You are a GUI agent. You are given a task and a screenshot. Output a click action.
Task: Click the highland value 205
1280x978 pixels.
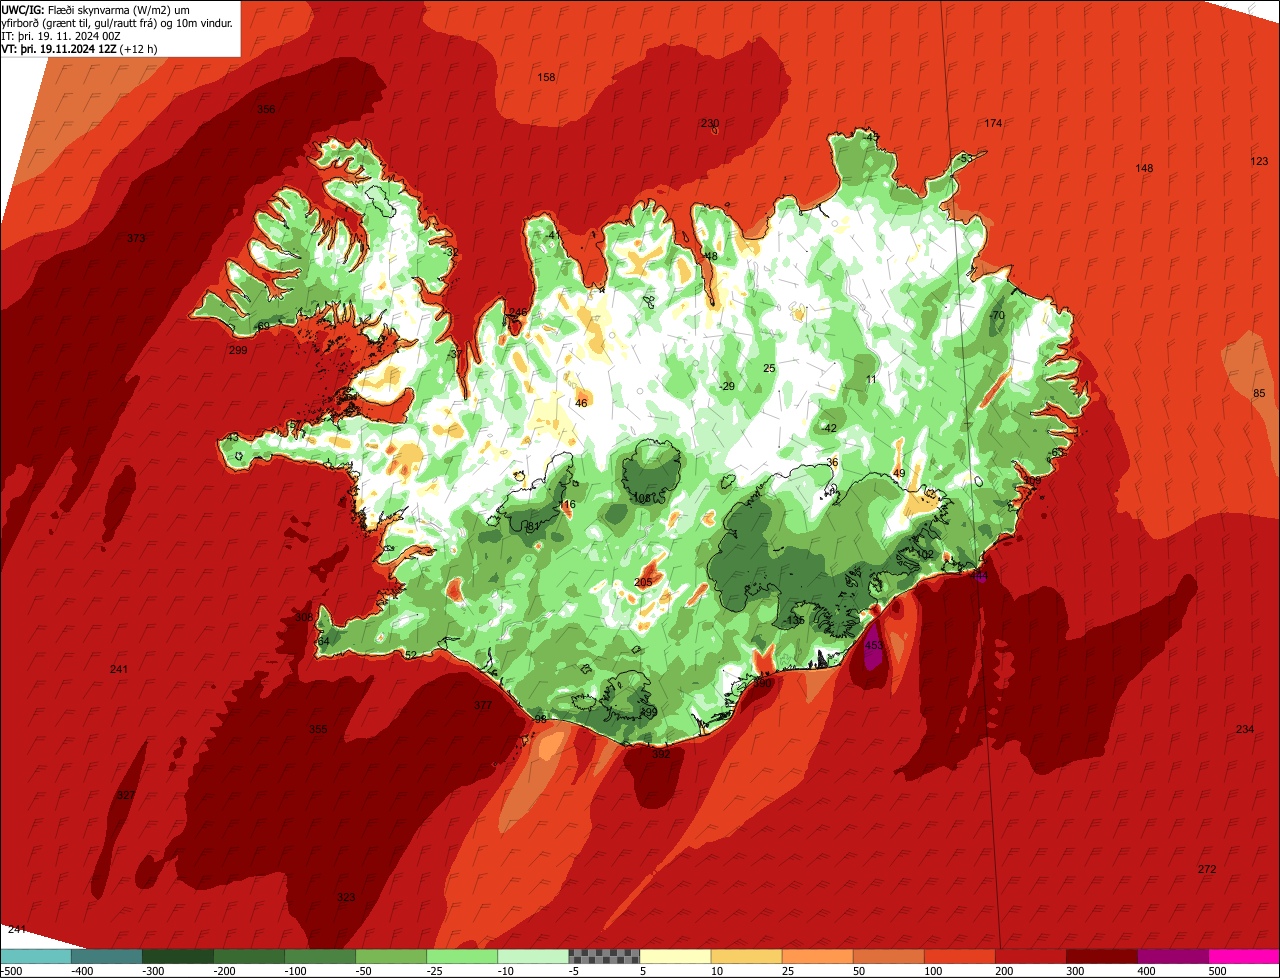click(x=643, y=583)
